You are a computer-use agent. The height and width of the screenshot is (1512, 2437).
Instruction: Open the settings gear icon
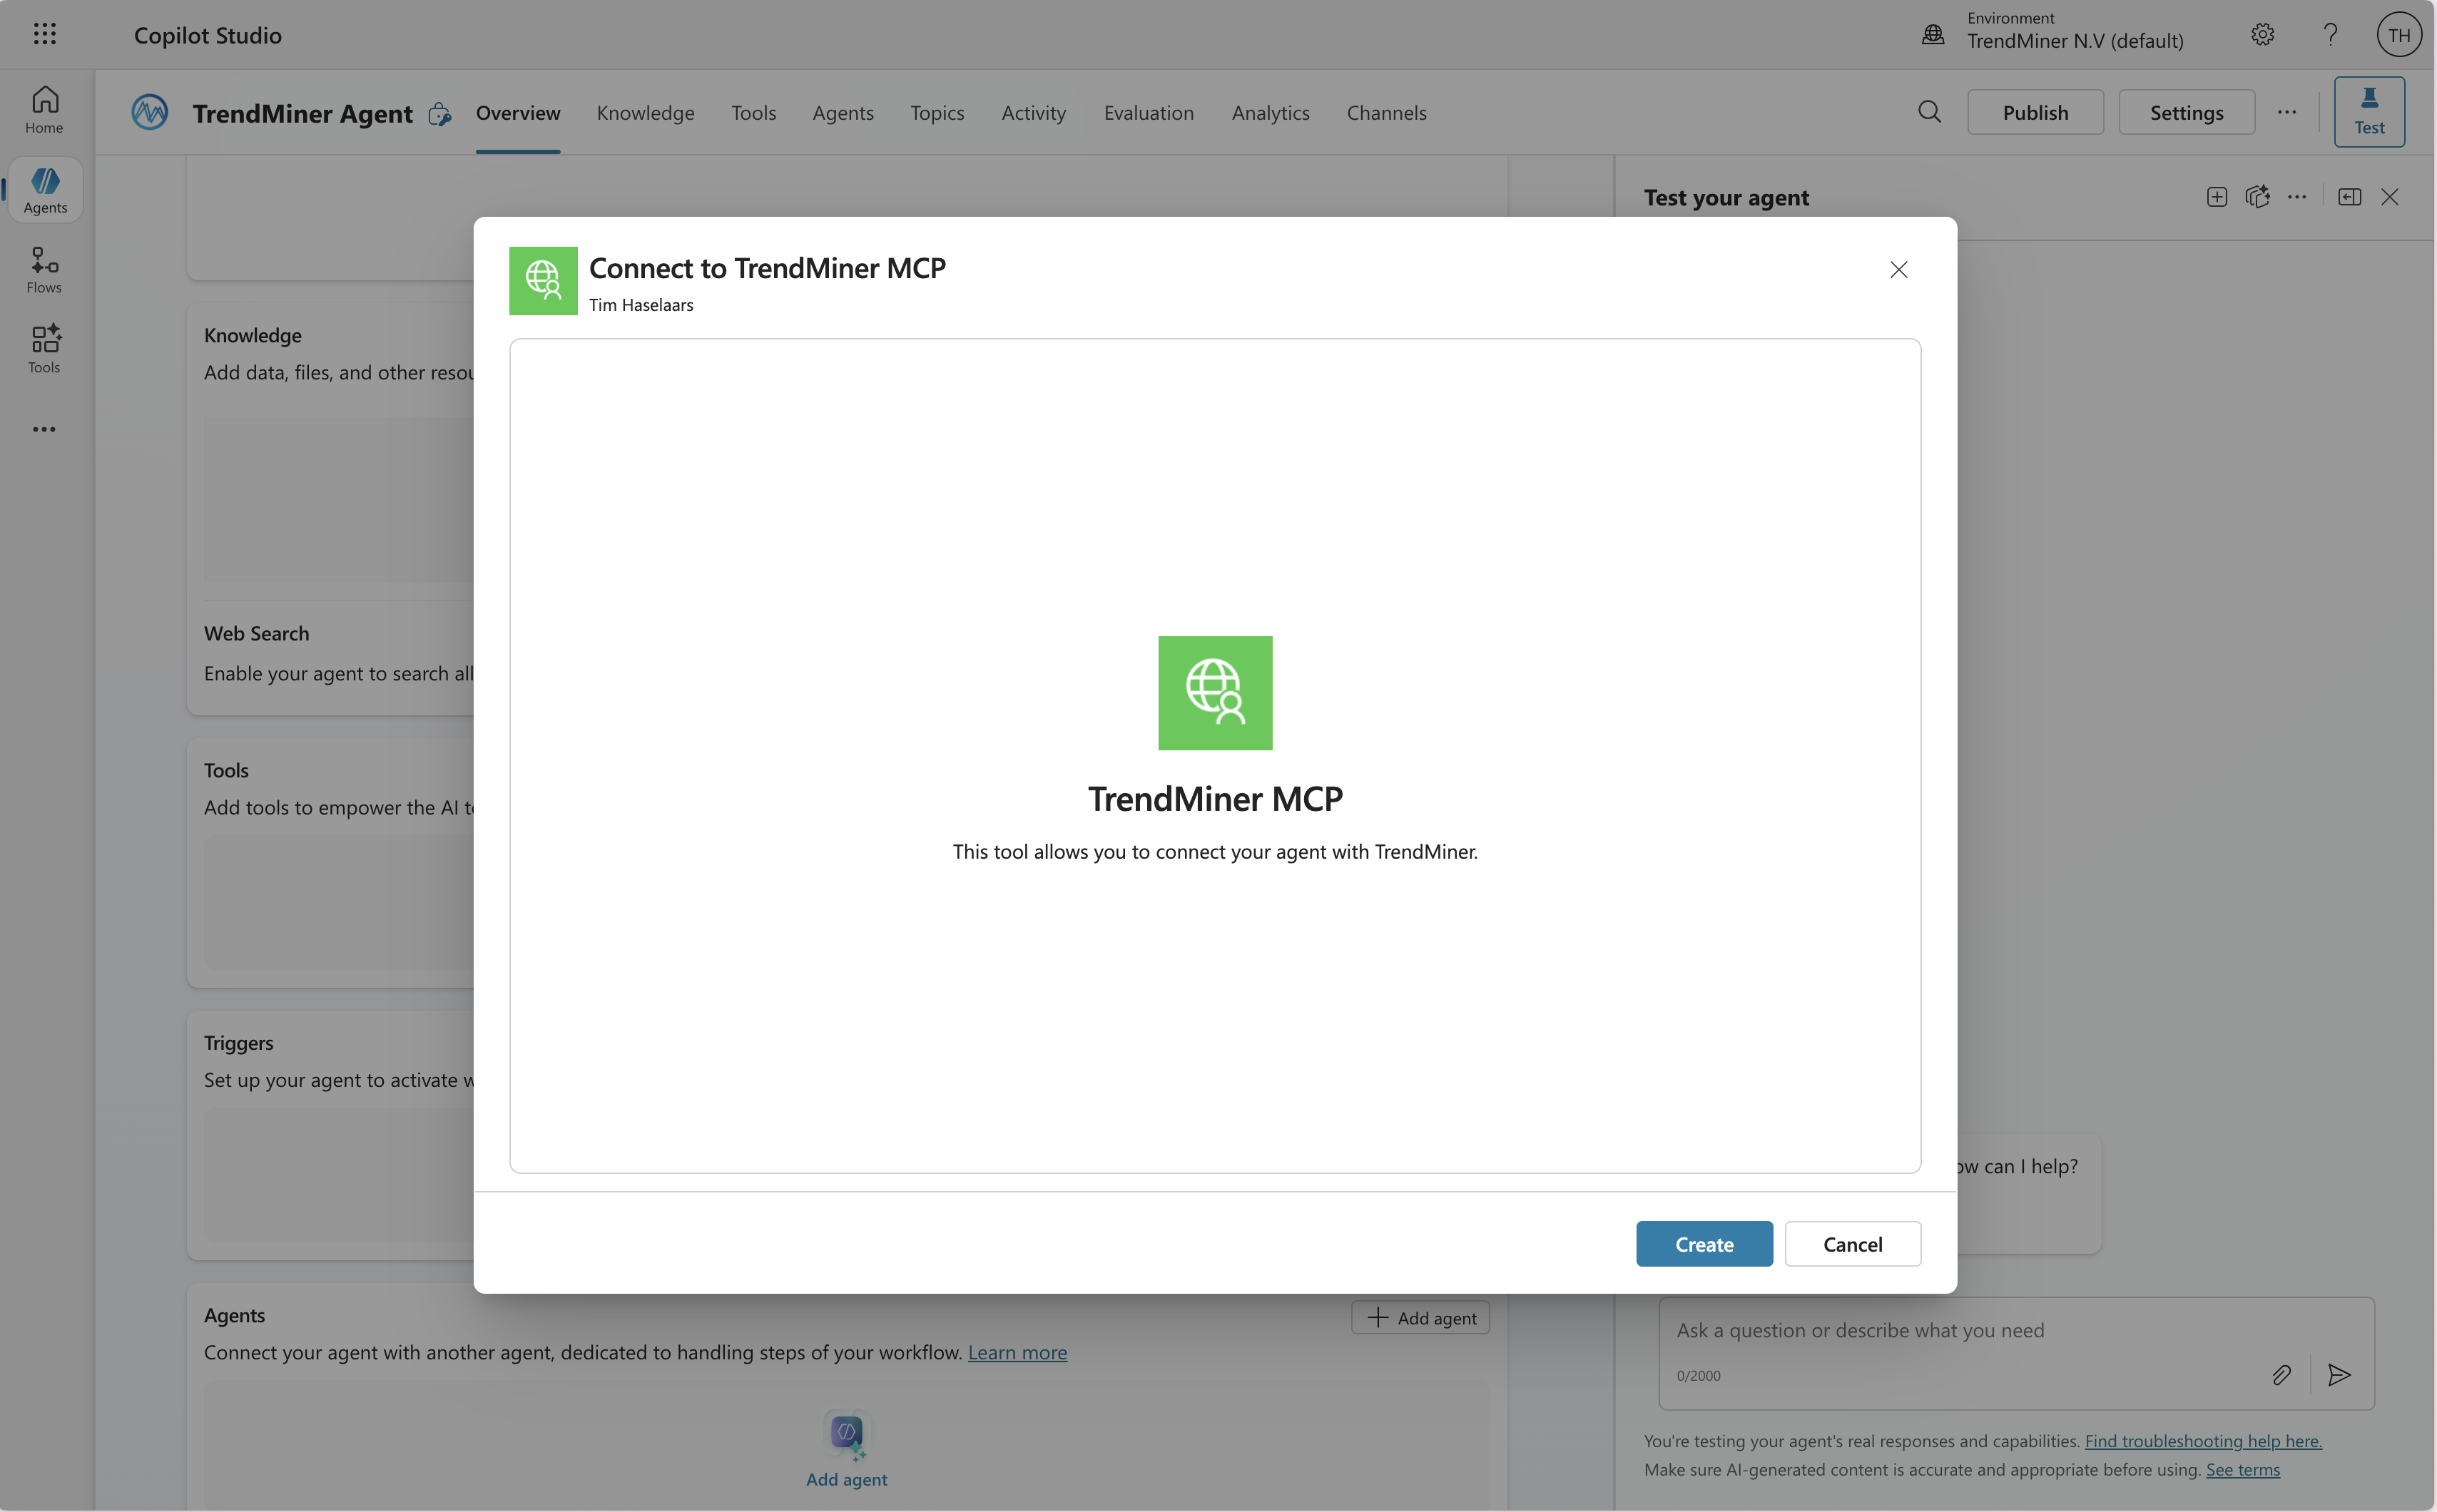[2262, 35]
